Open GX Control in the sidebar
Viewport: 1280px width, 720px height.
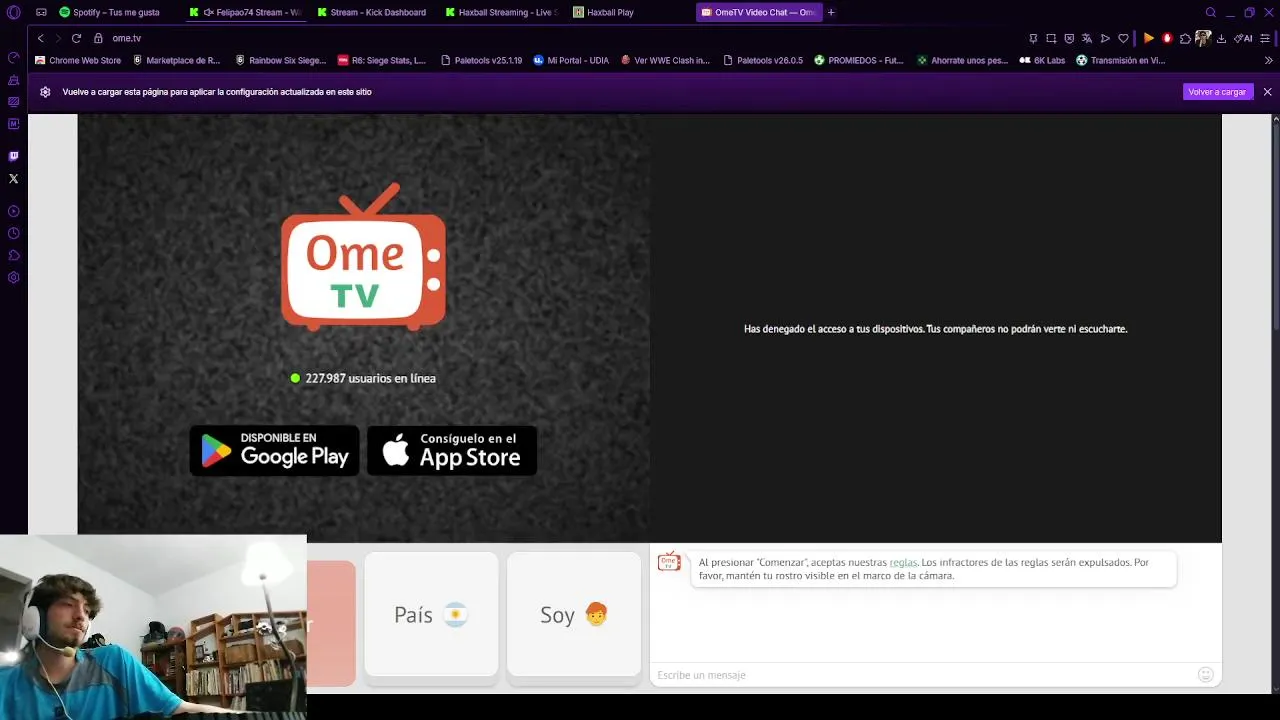tap(13, 57)
